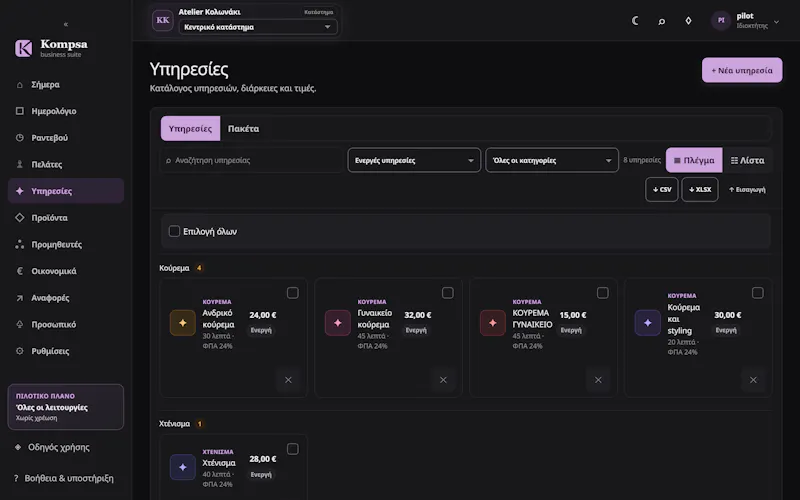Click the orange star icon for Ανδρικό κούρεμα
This screenshot has width=800, height=500.
tap(183, 322)
